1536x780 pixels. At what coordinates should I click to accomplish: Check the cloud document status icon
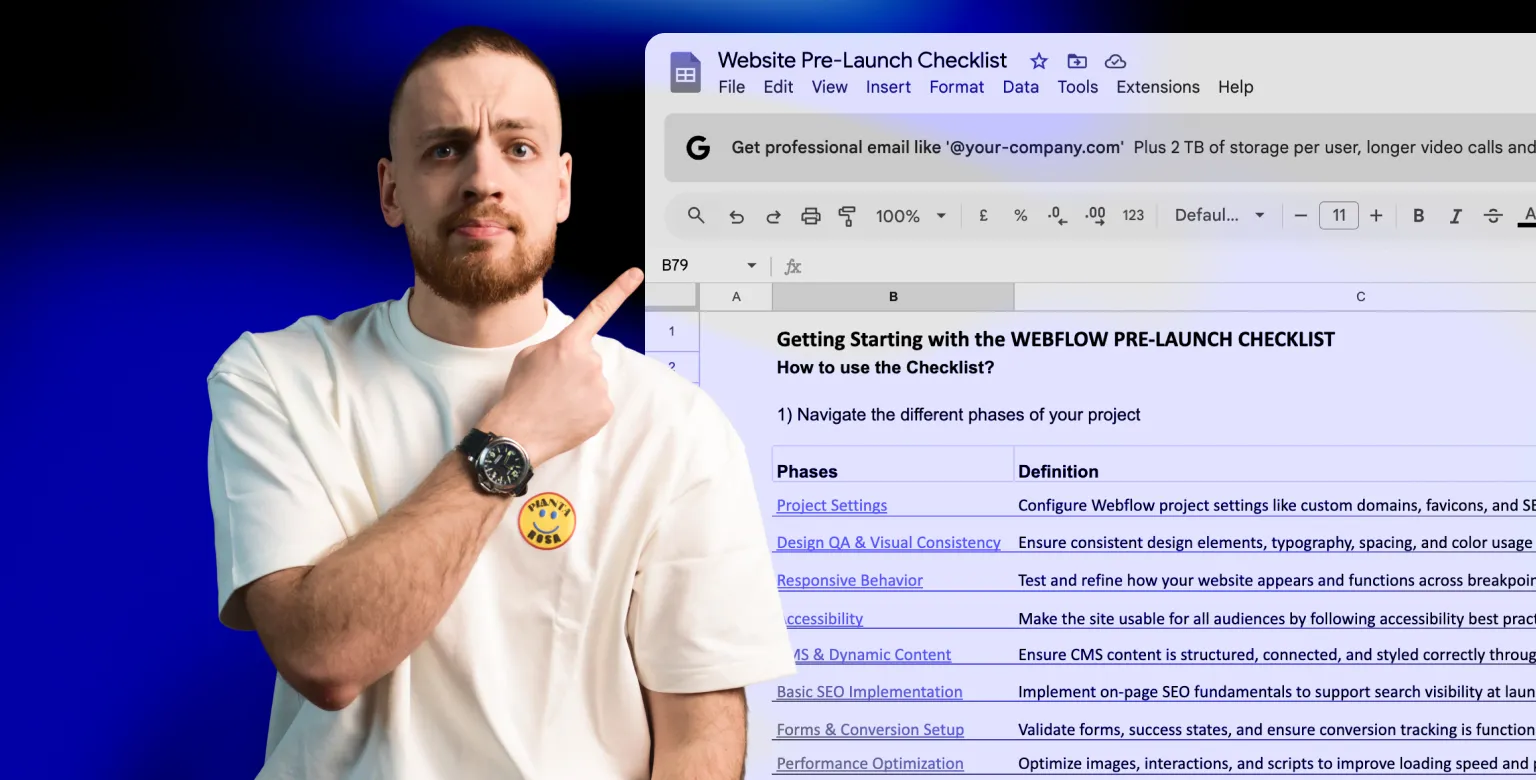point(1115,61)
